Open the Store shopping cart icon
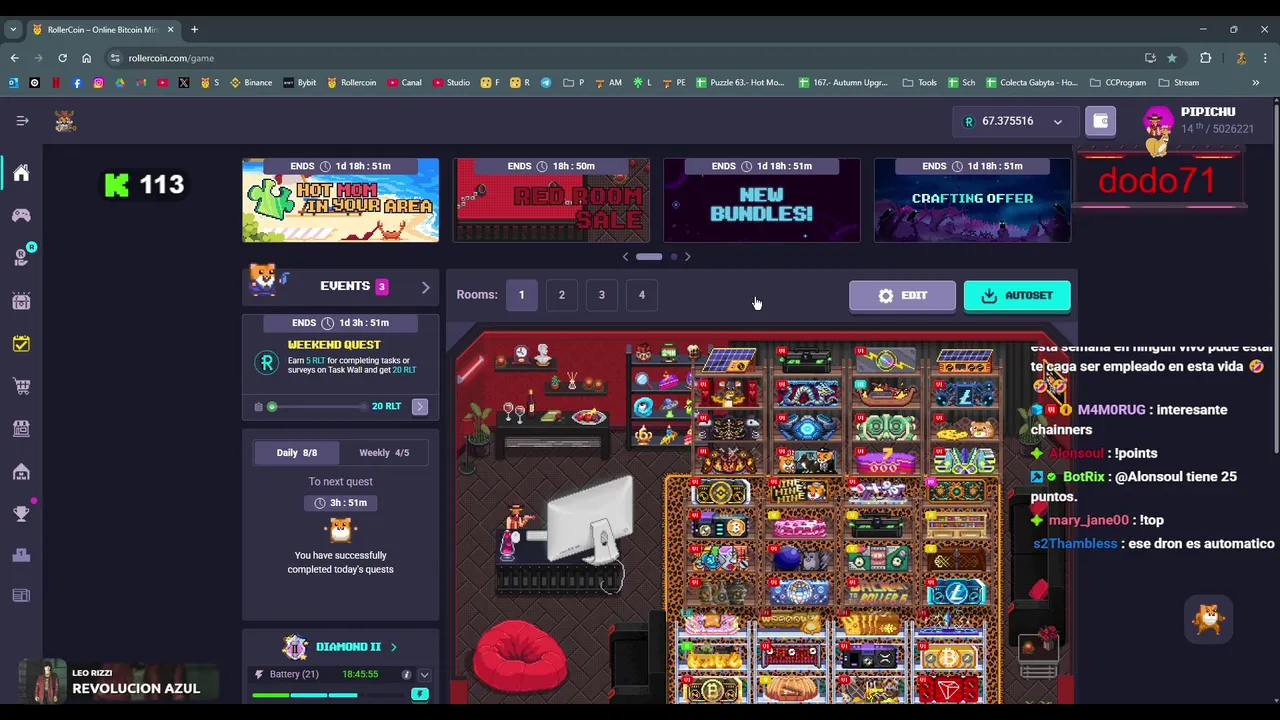The height and width of the screenshot is (720, 1280). point(21,386)
